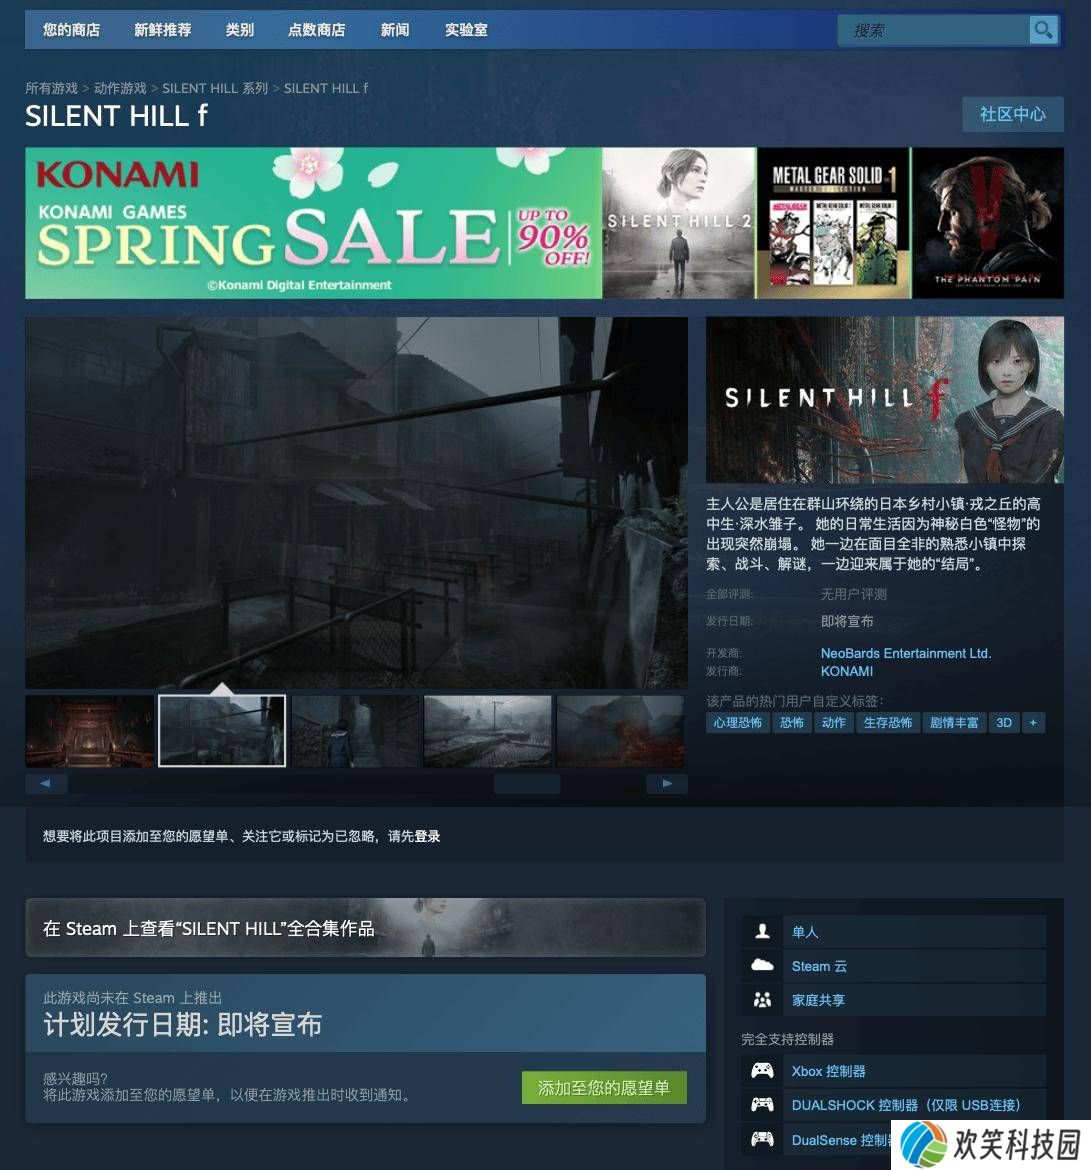
Task: Click the DUALSHOCK controller gamepad icon
Action: (x=762, y=1104)
